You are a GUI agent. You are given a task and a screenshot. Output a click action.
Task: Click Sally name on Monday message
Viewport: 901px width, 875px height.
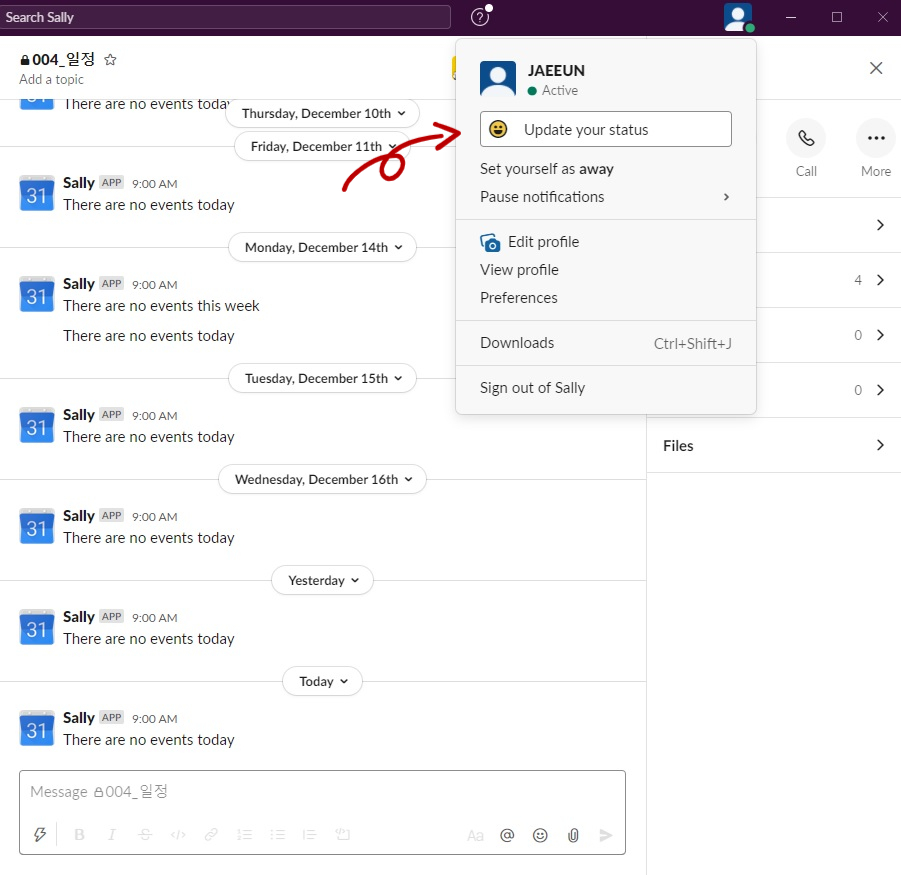point(79,284)
